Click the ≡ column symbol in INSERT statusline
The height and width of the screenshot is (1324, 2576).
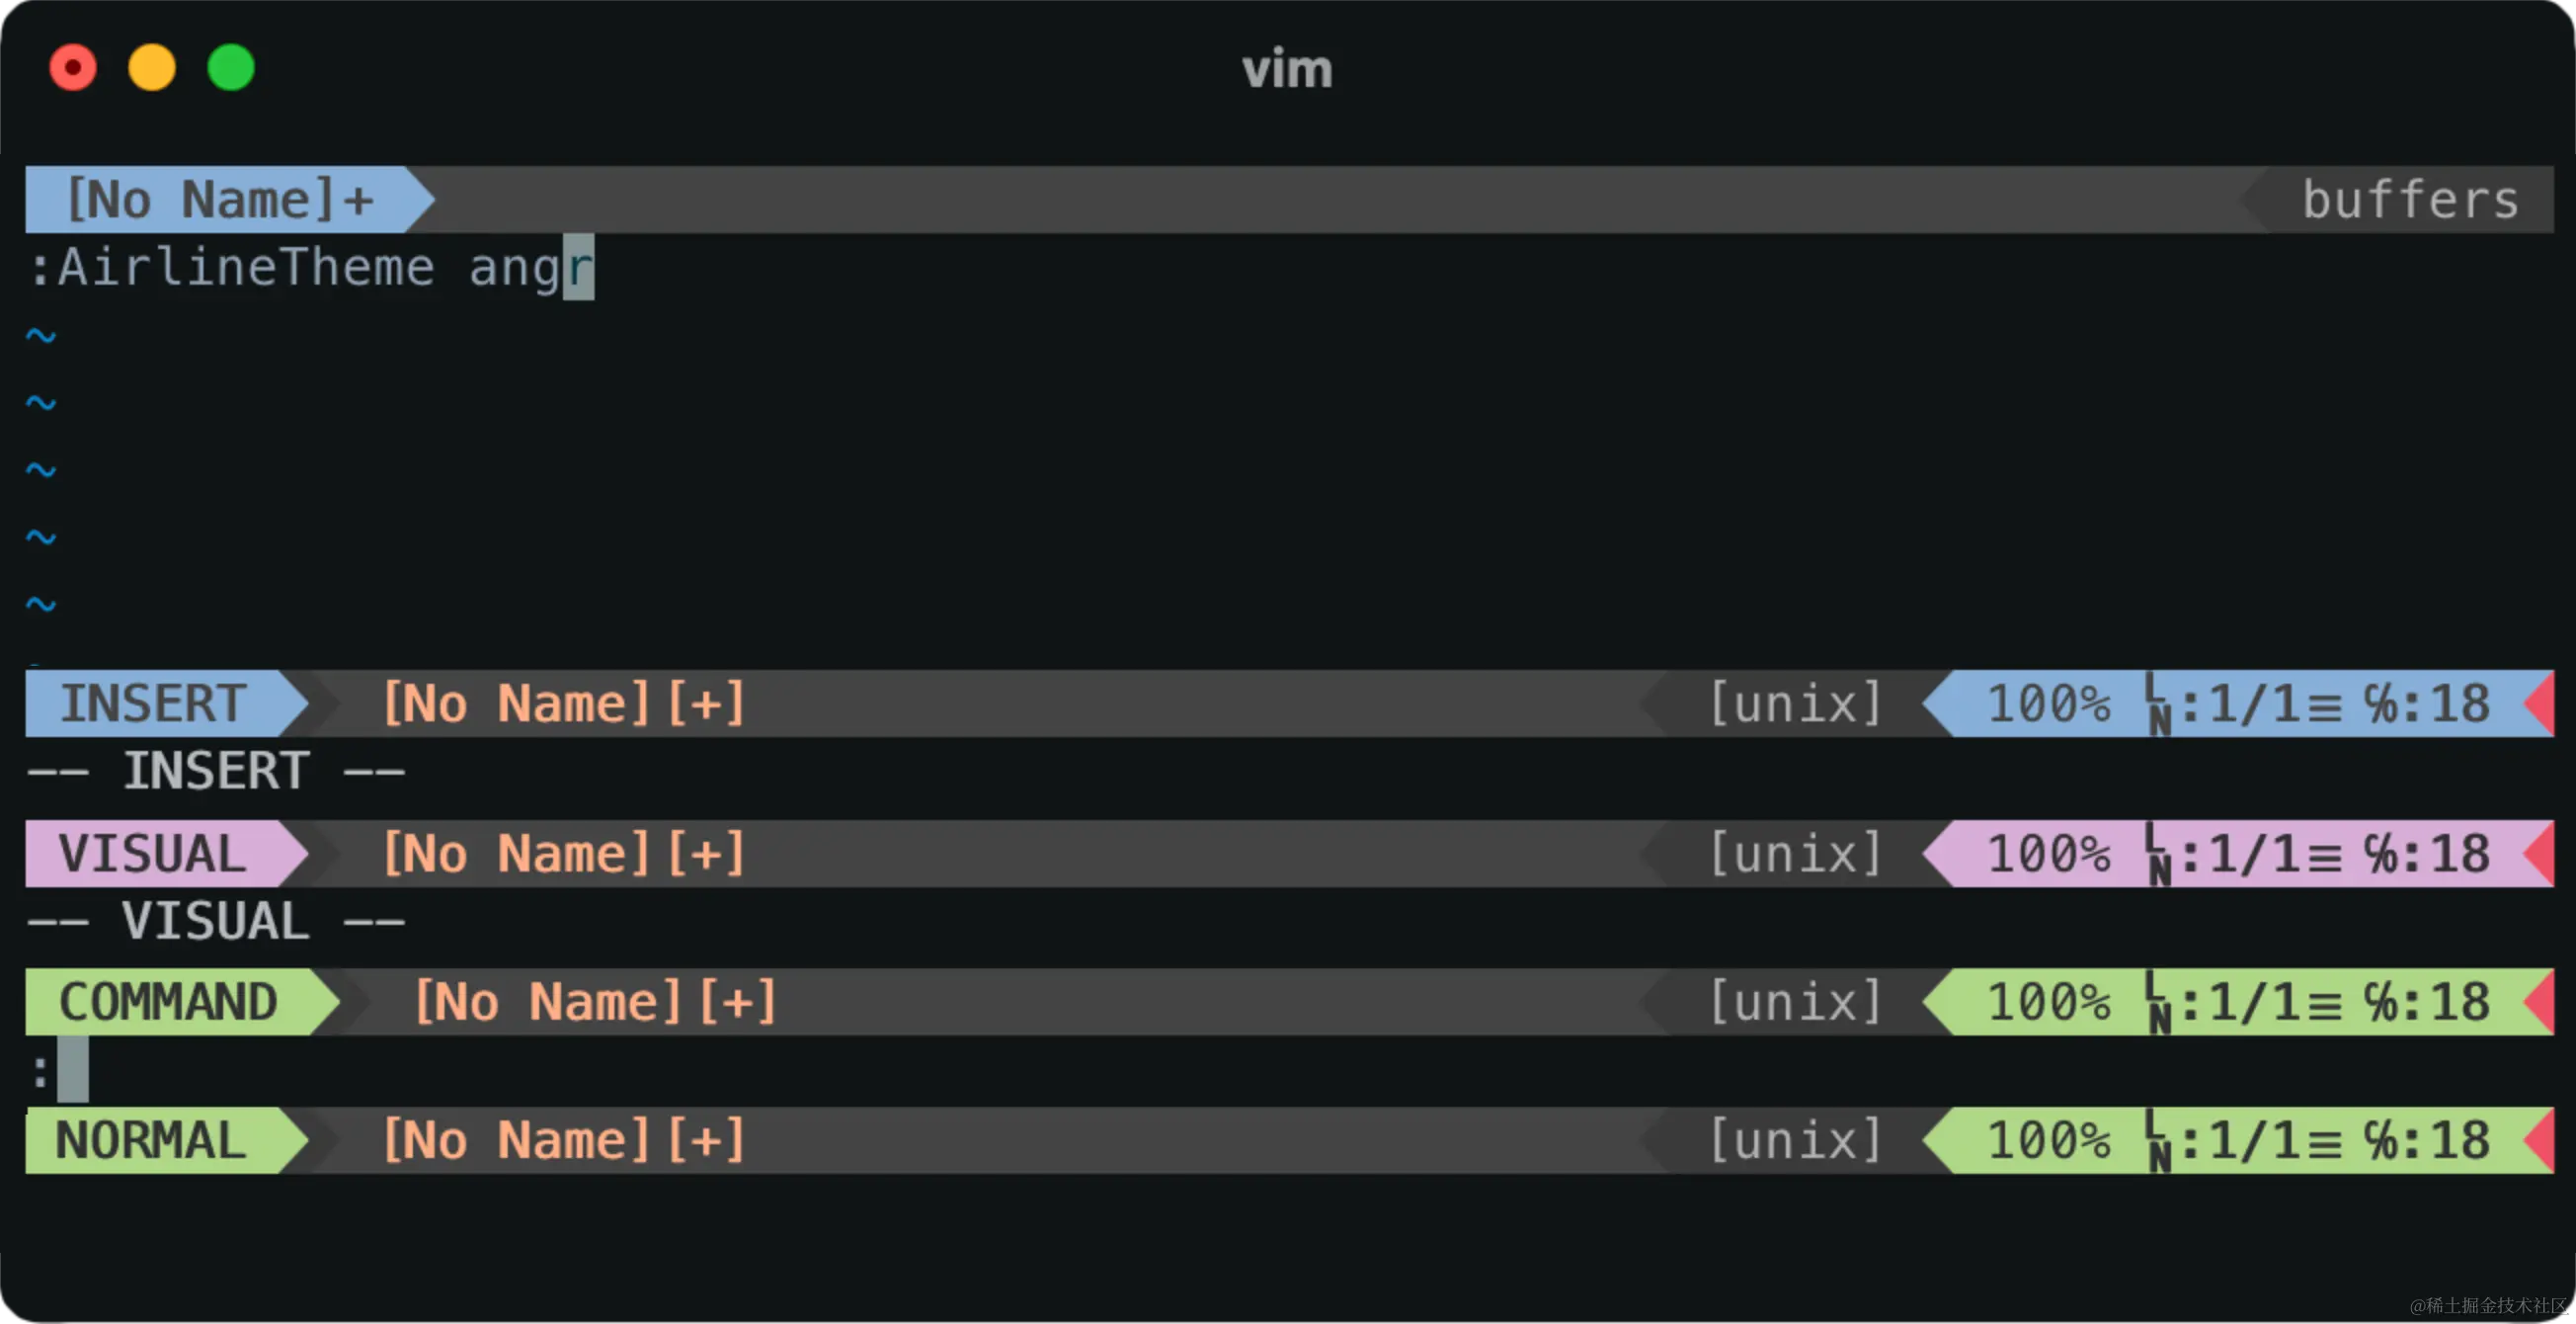click(x=2324, y=707)
